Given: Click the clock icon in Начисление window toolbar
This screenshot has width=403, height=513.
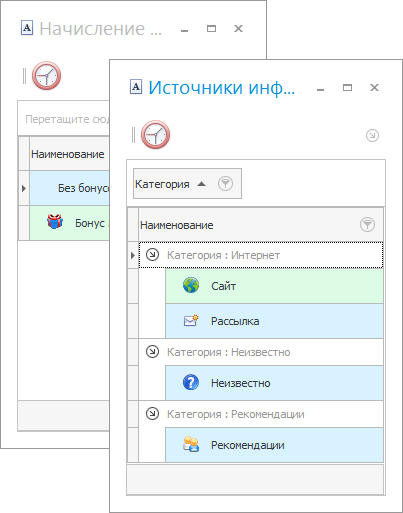Looking at the screenshot, I should click(x=46, y=76).
